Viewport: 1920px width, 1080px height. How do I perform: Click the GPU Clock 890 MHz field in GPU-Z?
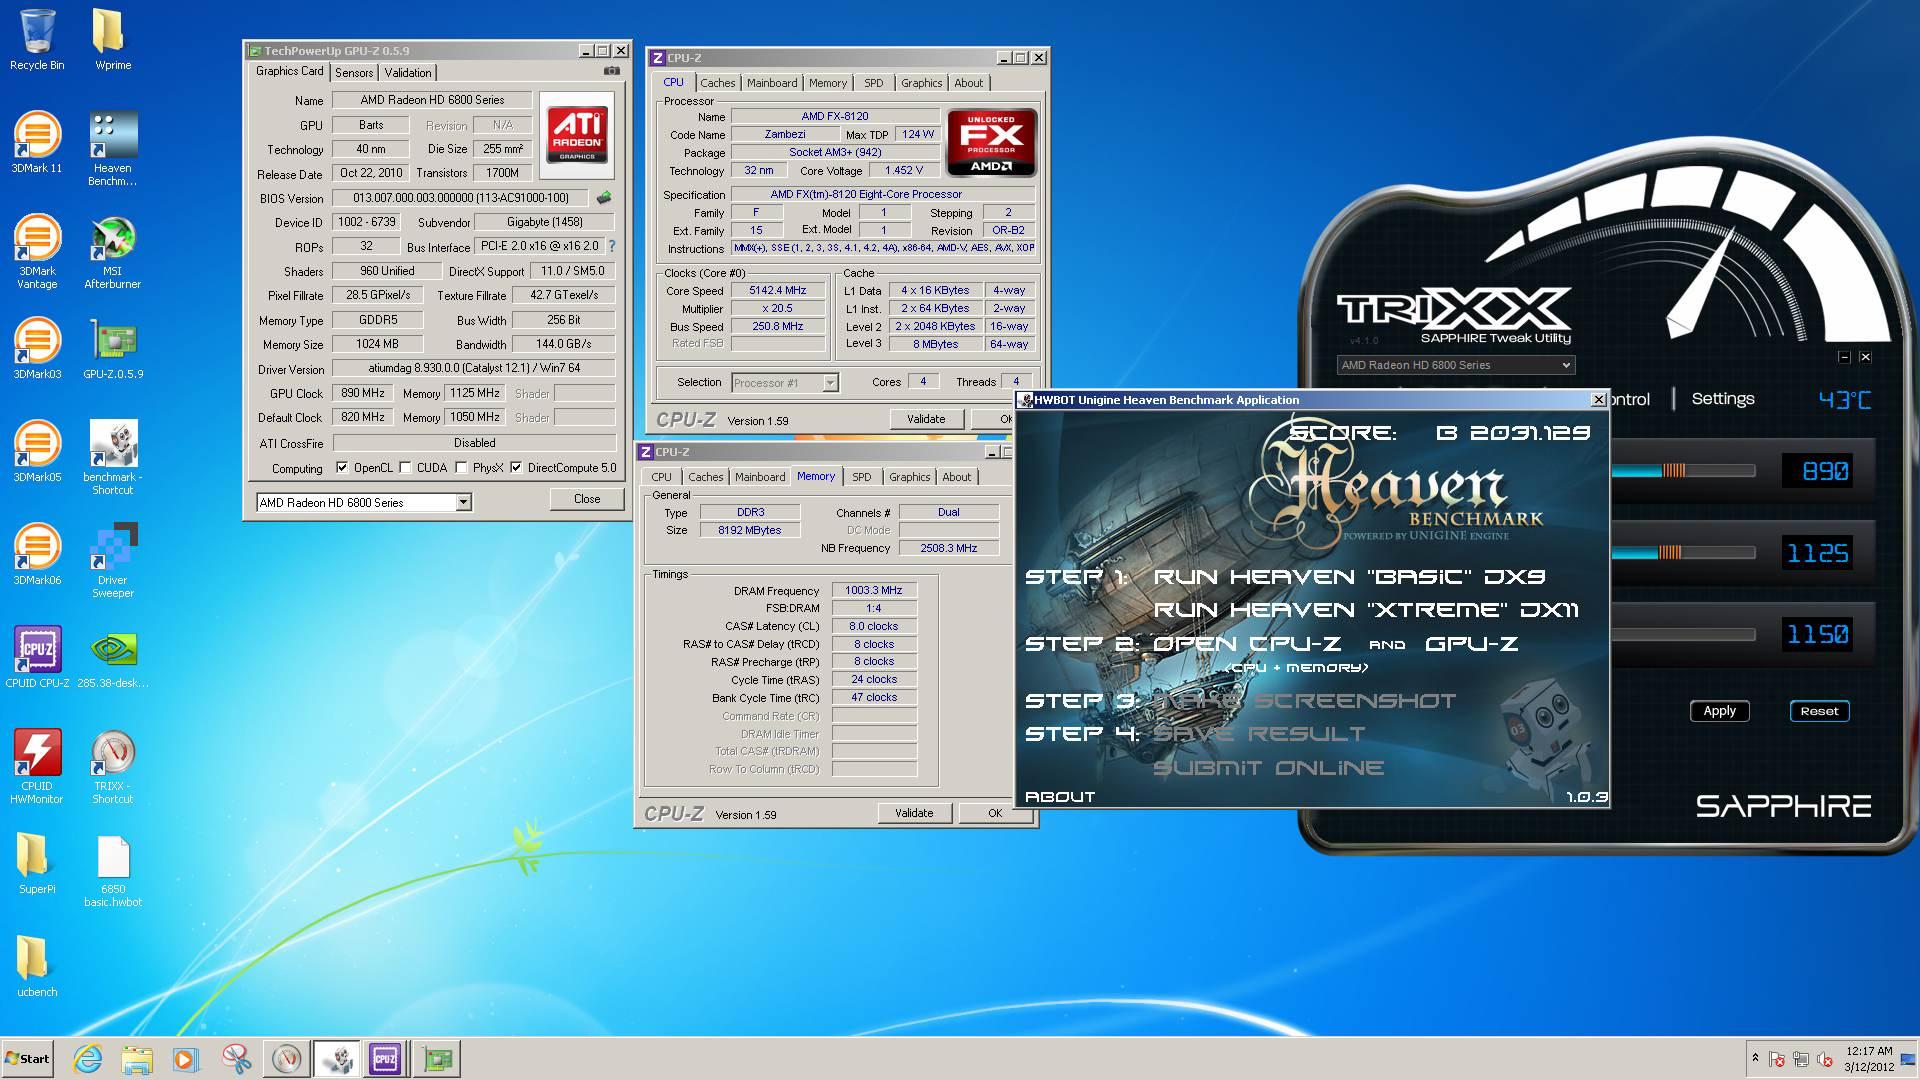(x=362, y=394)
